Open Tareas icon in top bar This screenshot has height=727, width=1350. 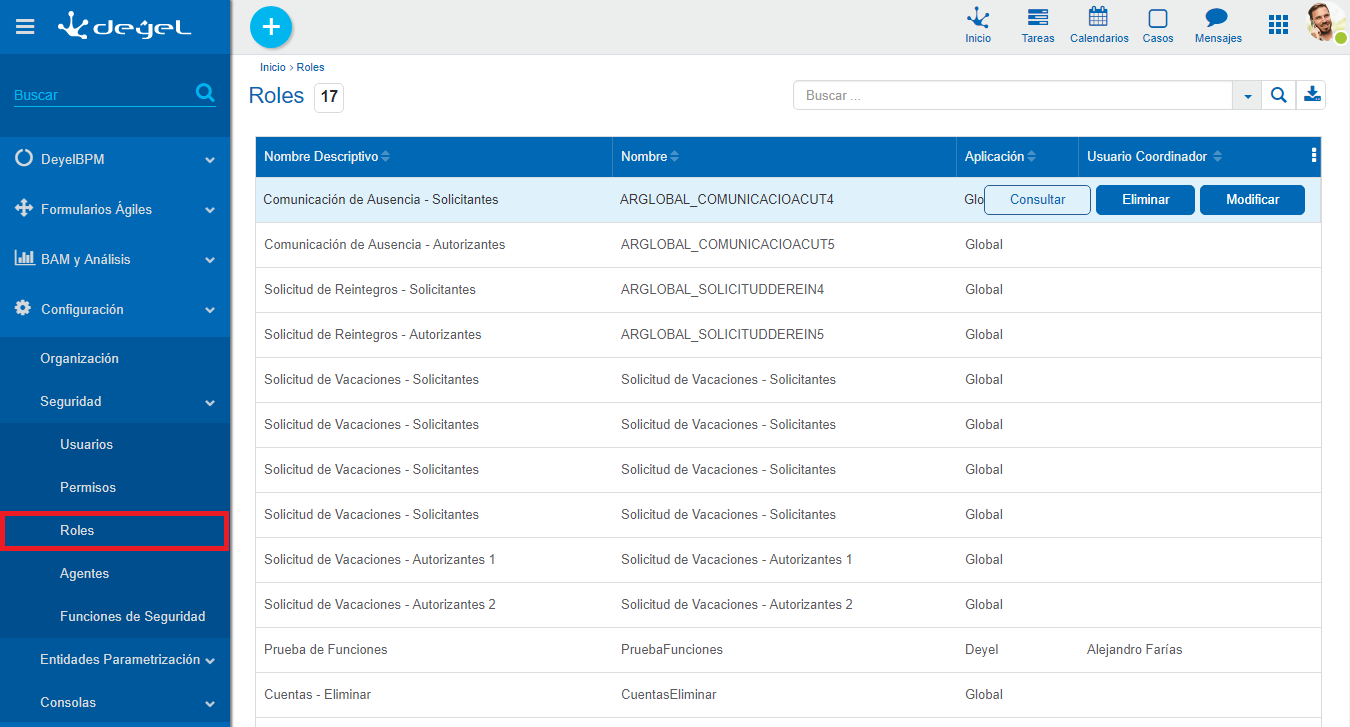1038,26
